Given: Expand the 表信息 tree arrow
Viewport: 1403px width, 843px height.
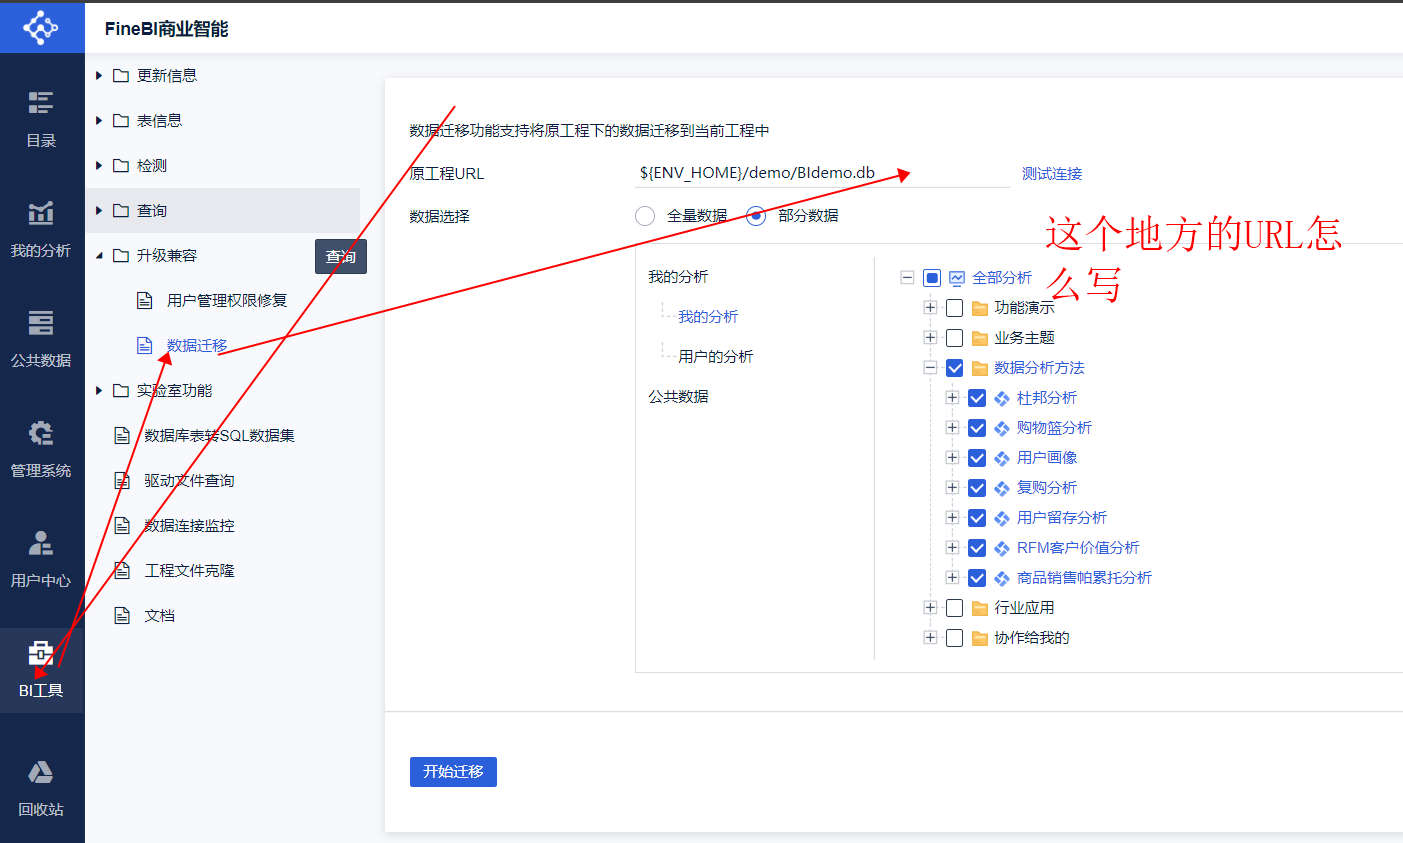Looking at the screenshot, I should click(x=99, y=121).
